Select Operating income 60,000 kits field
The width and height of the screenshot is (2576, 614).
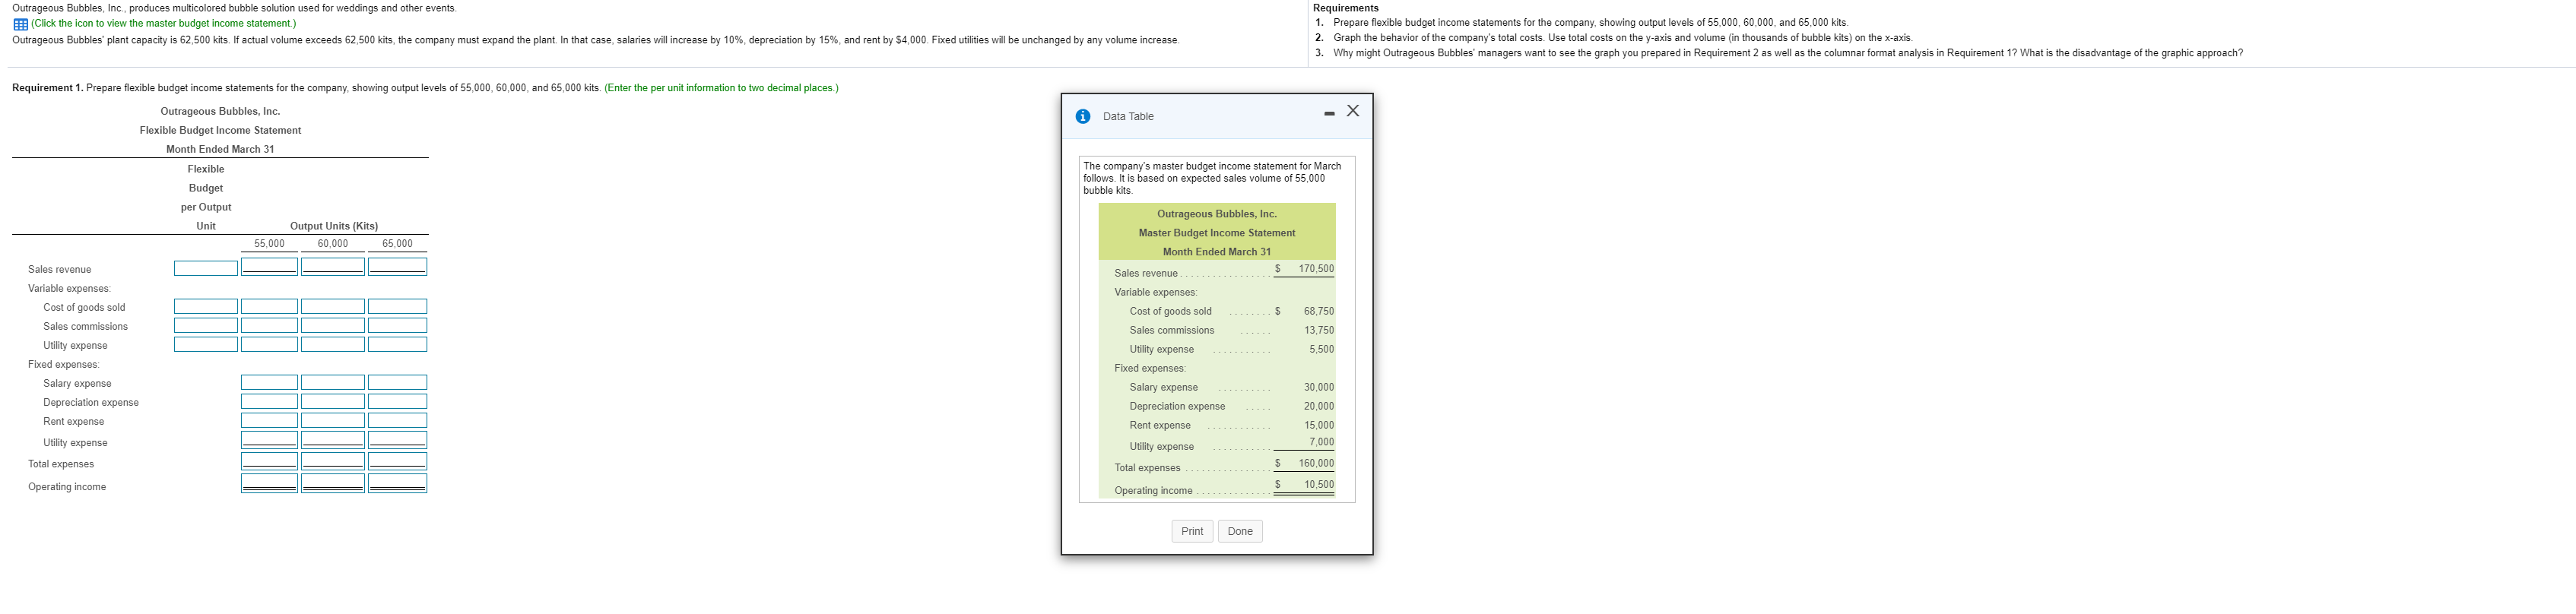click(333, 483)
